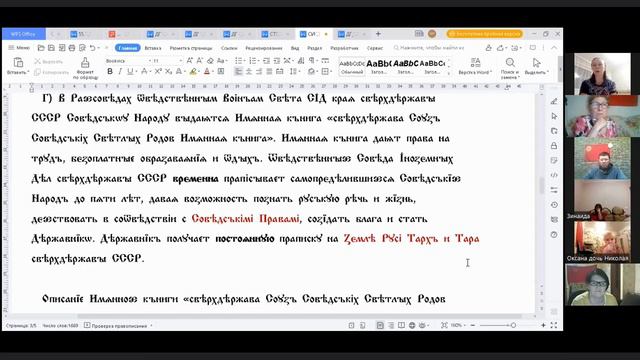Click the text highlight color swatch

click(x=193, y=71)
